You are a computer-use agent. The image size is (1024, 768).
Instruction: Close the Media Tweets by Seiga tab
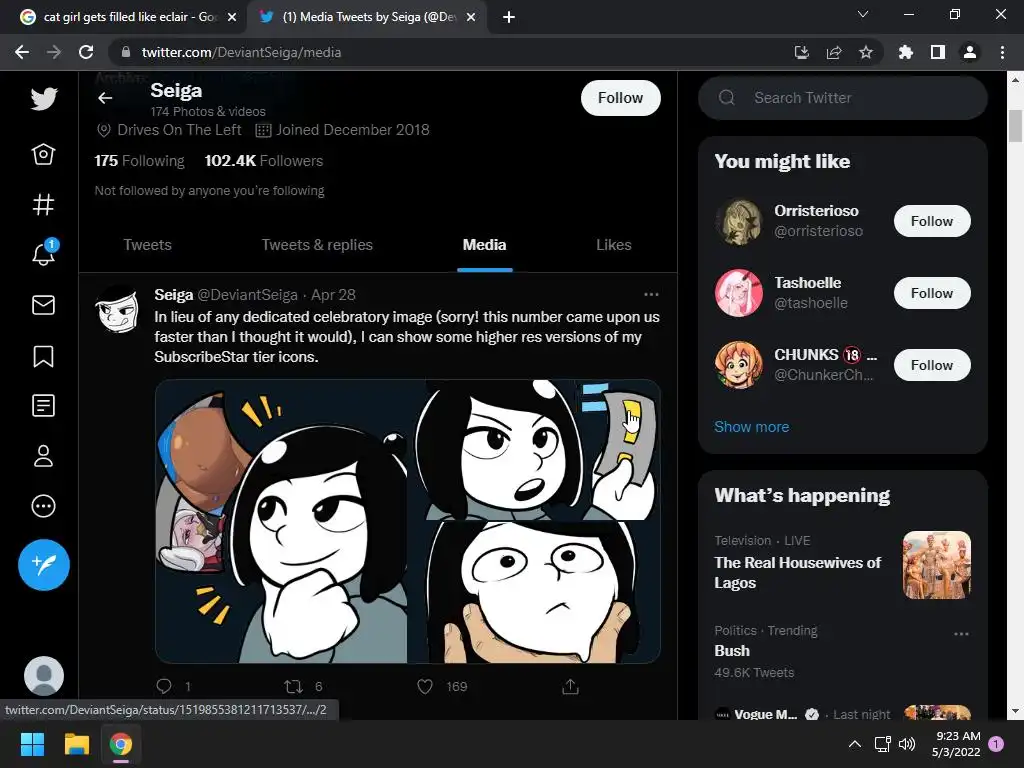471,18
